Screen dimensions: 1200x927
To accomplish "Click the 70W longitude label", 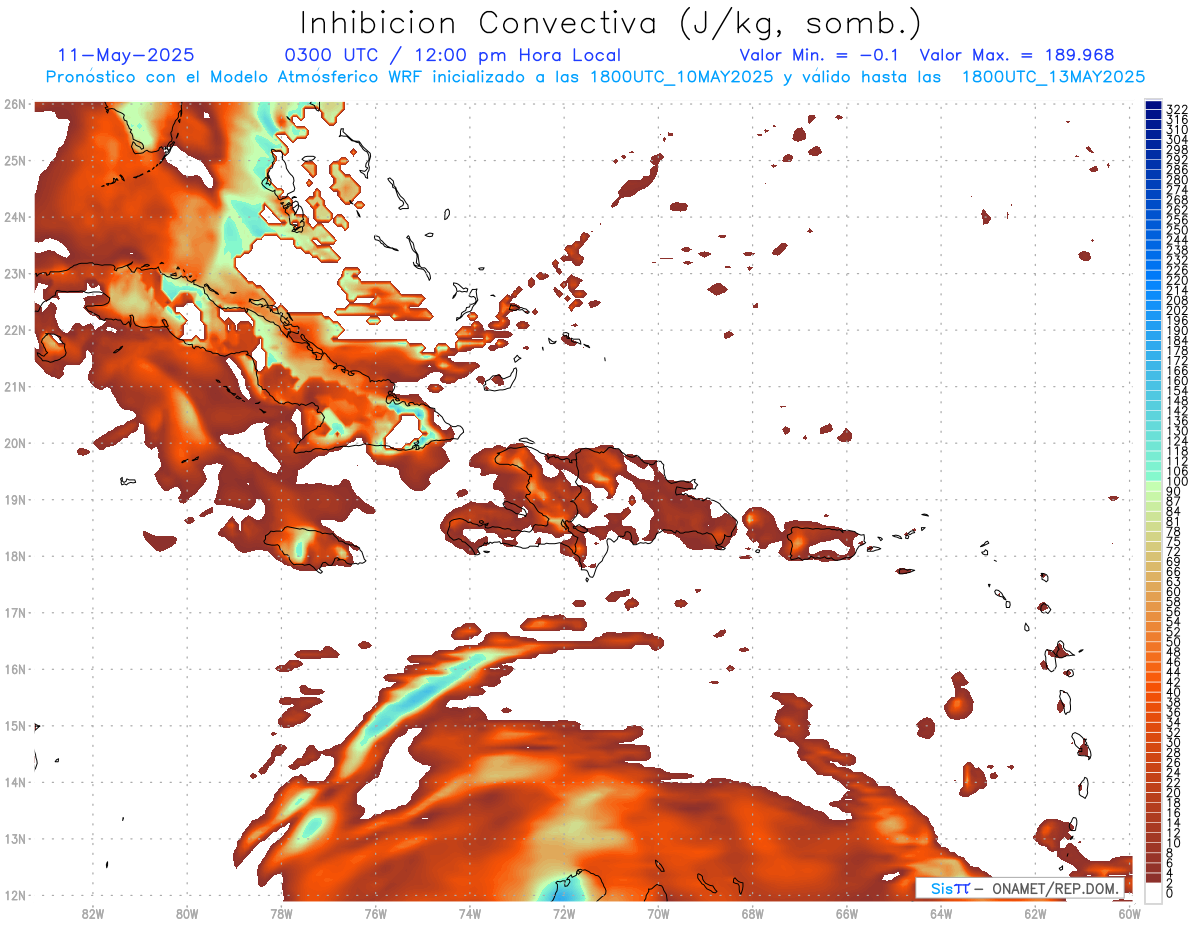I will pos(658,913).
